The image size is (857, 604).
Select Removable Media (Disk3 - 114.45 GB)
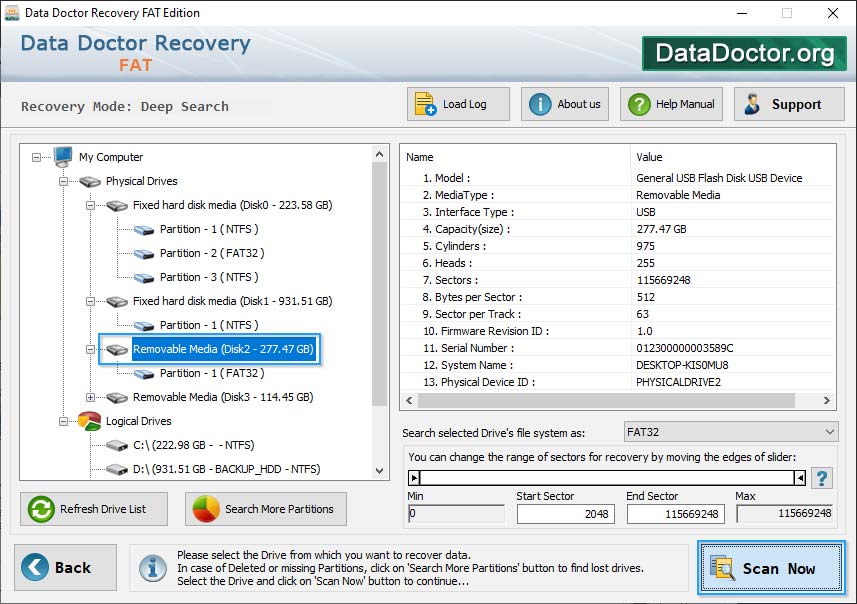tap(223, 397)
